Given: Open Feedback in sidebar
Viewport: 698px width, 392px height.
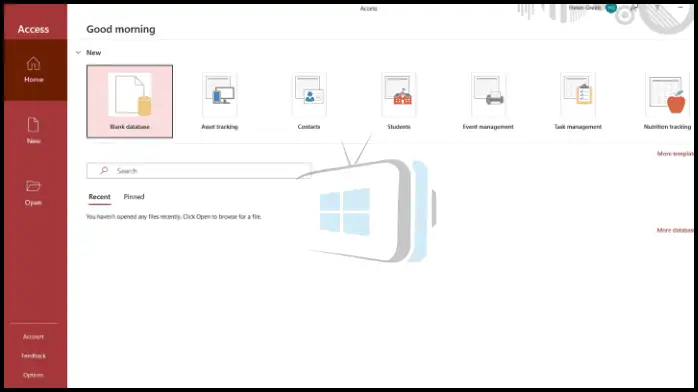Looking at the screenshot, I should click(33, 356).
